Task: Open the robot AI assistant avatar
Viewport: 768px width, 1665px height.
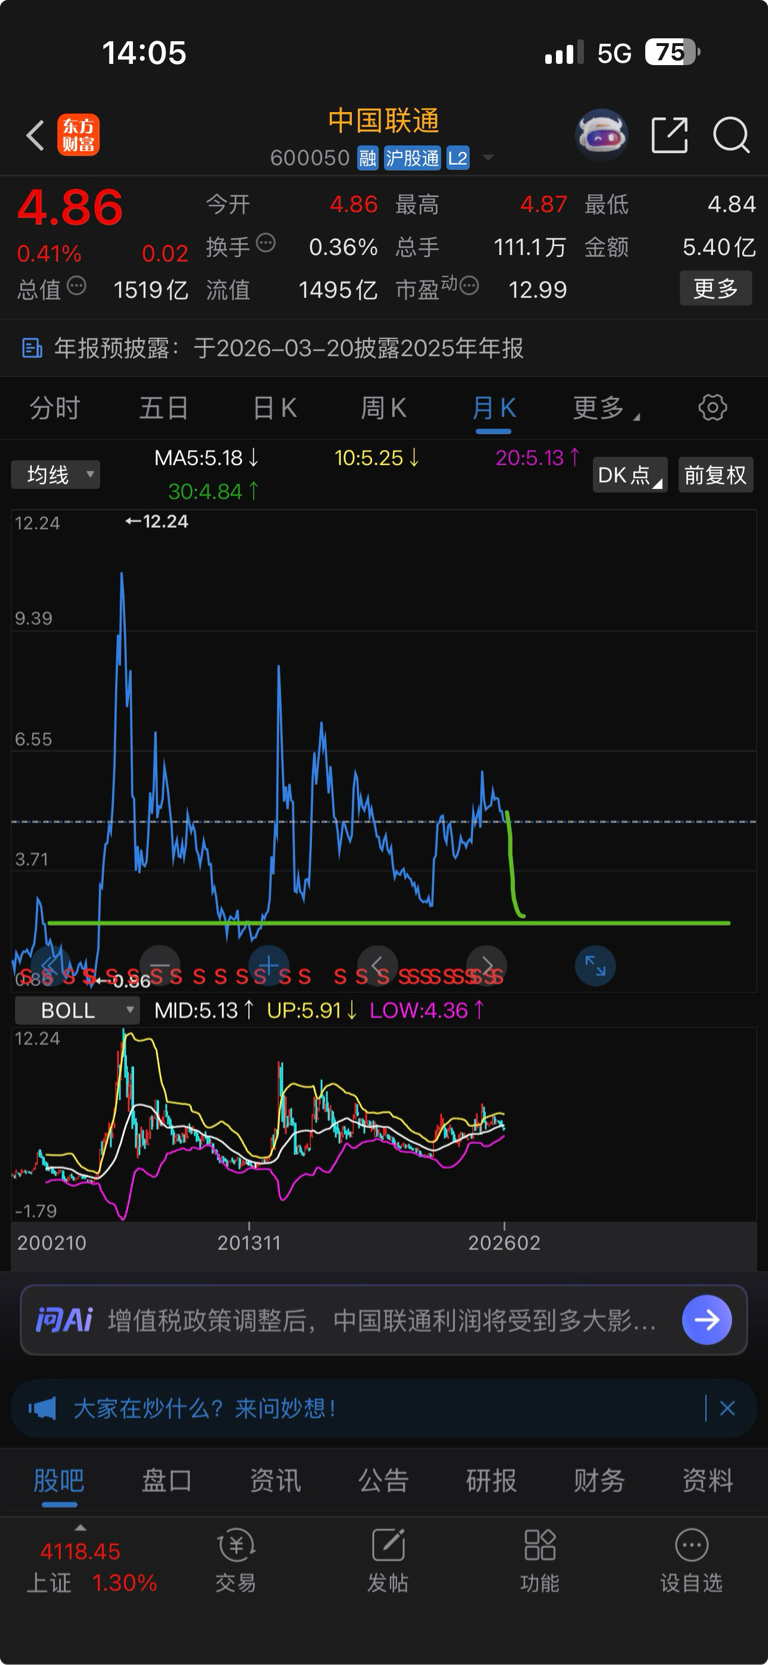Action: click(x=601, y=134)
